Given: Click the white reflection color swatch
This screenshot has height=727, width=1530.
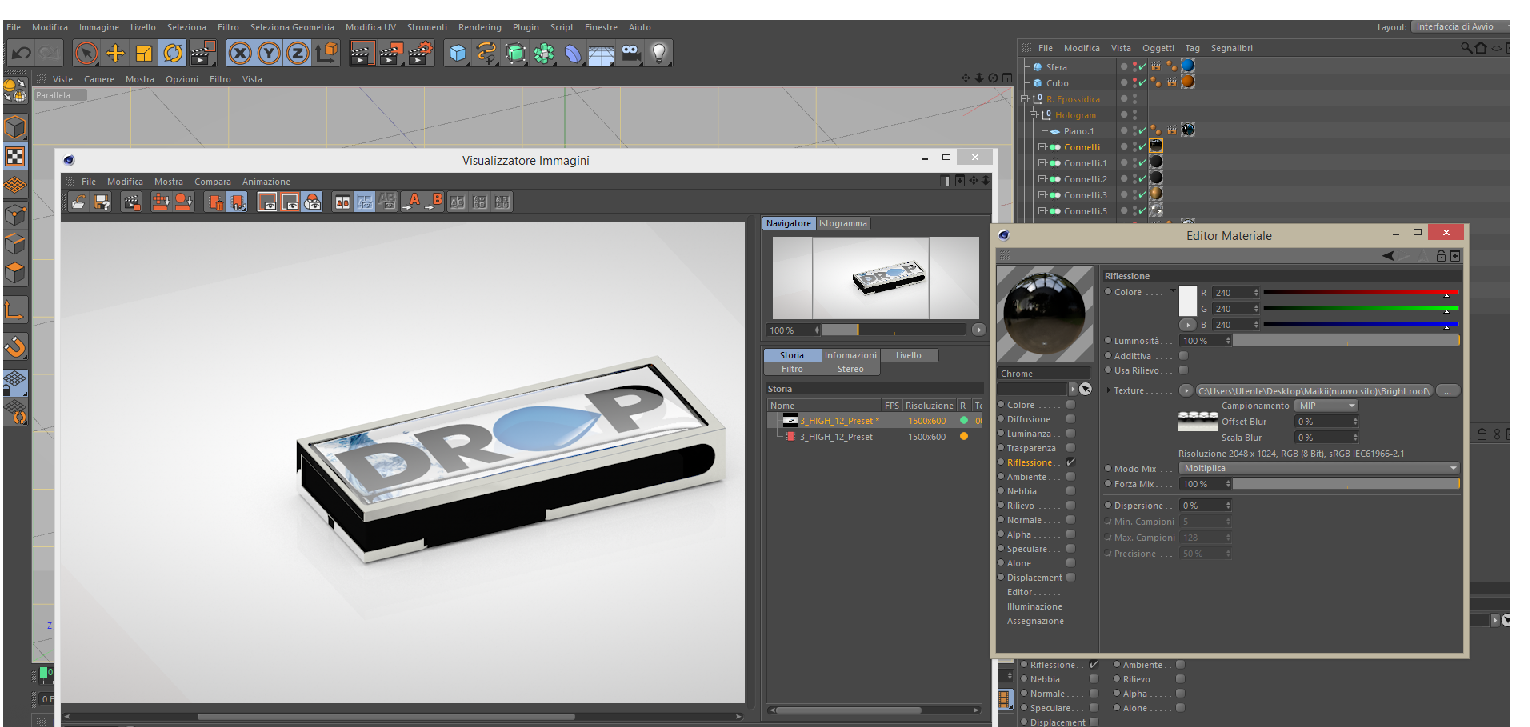Looking at the screenshot, I should coord(1188,301).
